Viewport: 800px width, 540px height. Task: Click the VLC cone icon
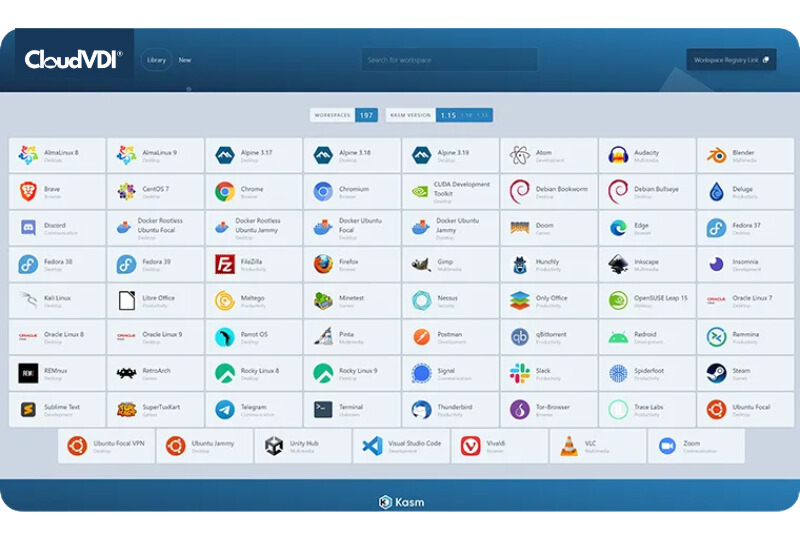click(x=569, y=446)
